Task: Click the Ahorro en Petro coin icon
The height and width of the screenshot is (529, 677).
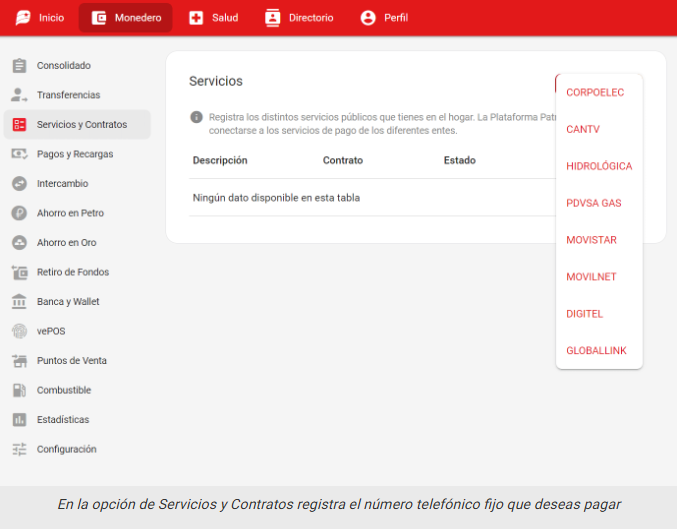Action: click(19, 213)
